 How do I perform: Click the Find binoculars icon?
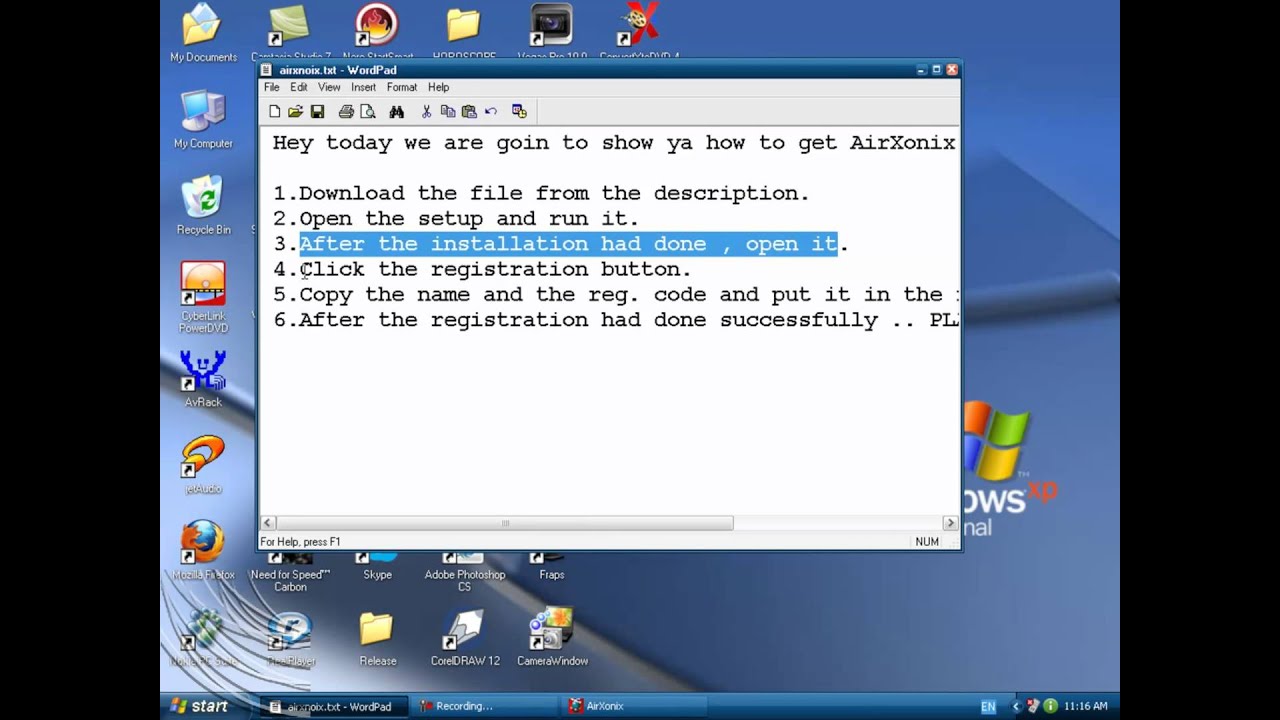pos(397,112)
